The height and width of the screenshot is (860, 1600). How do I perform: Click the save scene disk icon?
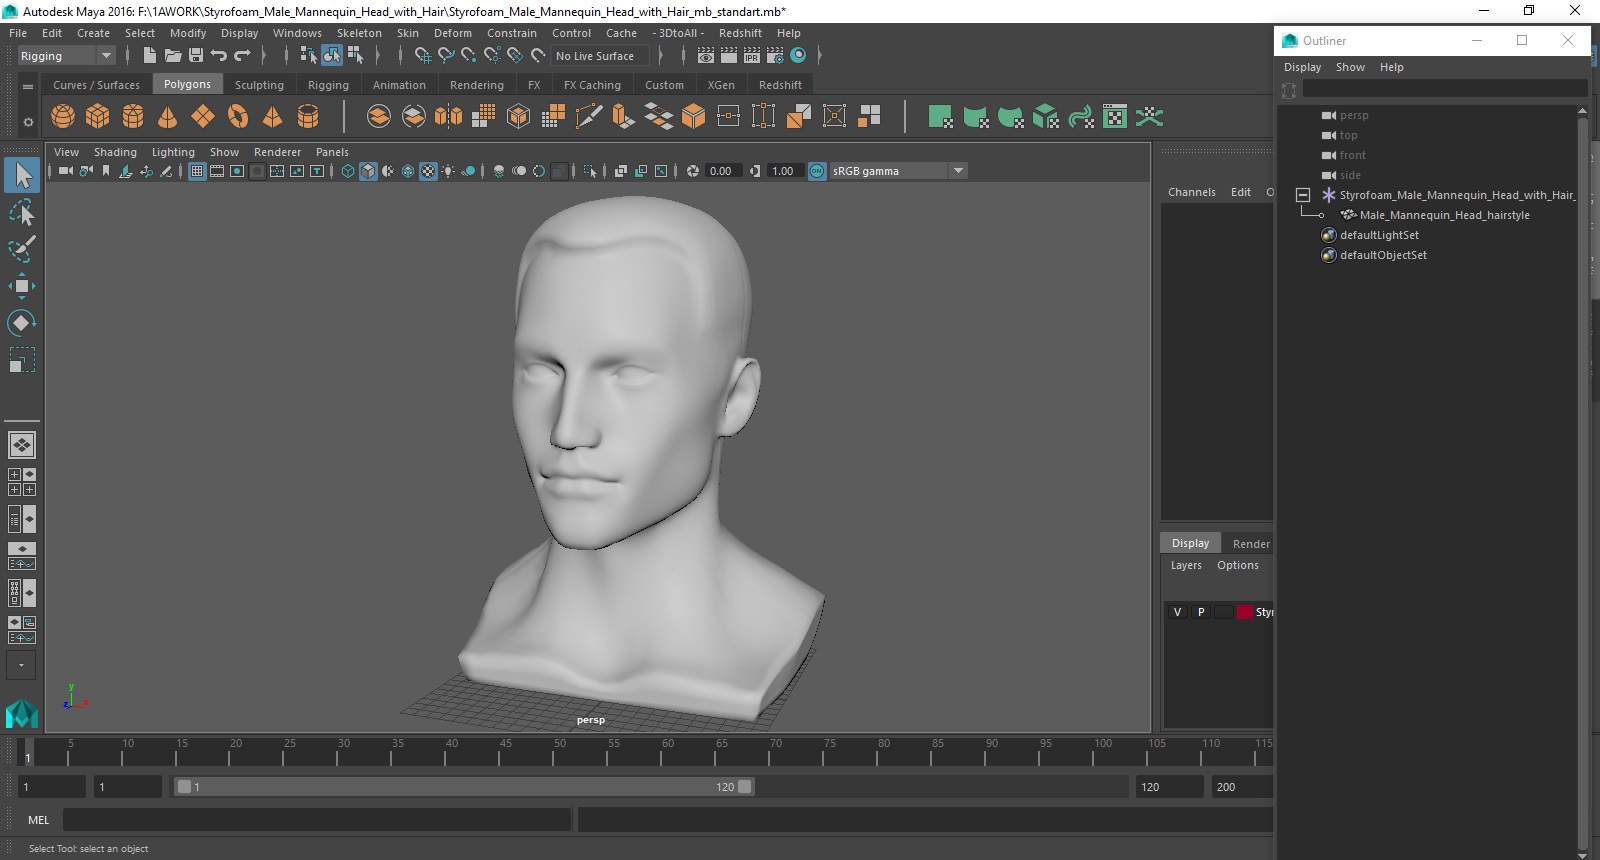pyautogui.click(x=196, y=56)
